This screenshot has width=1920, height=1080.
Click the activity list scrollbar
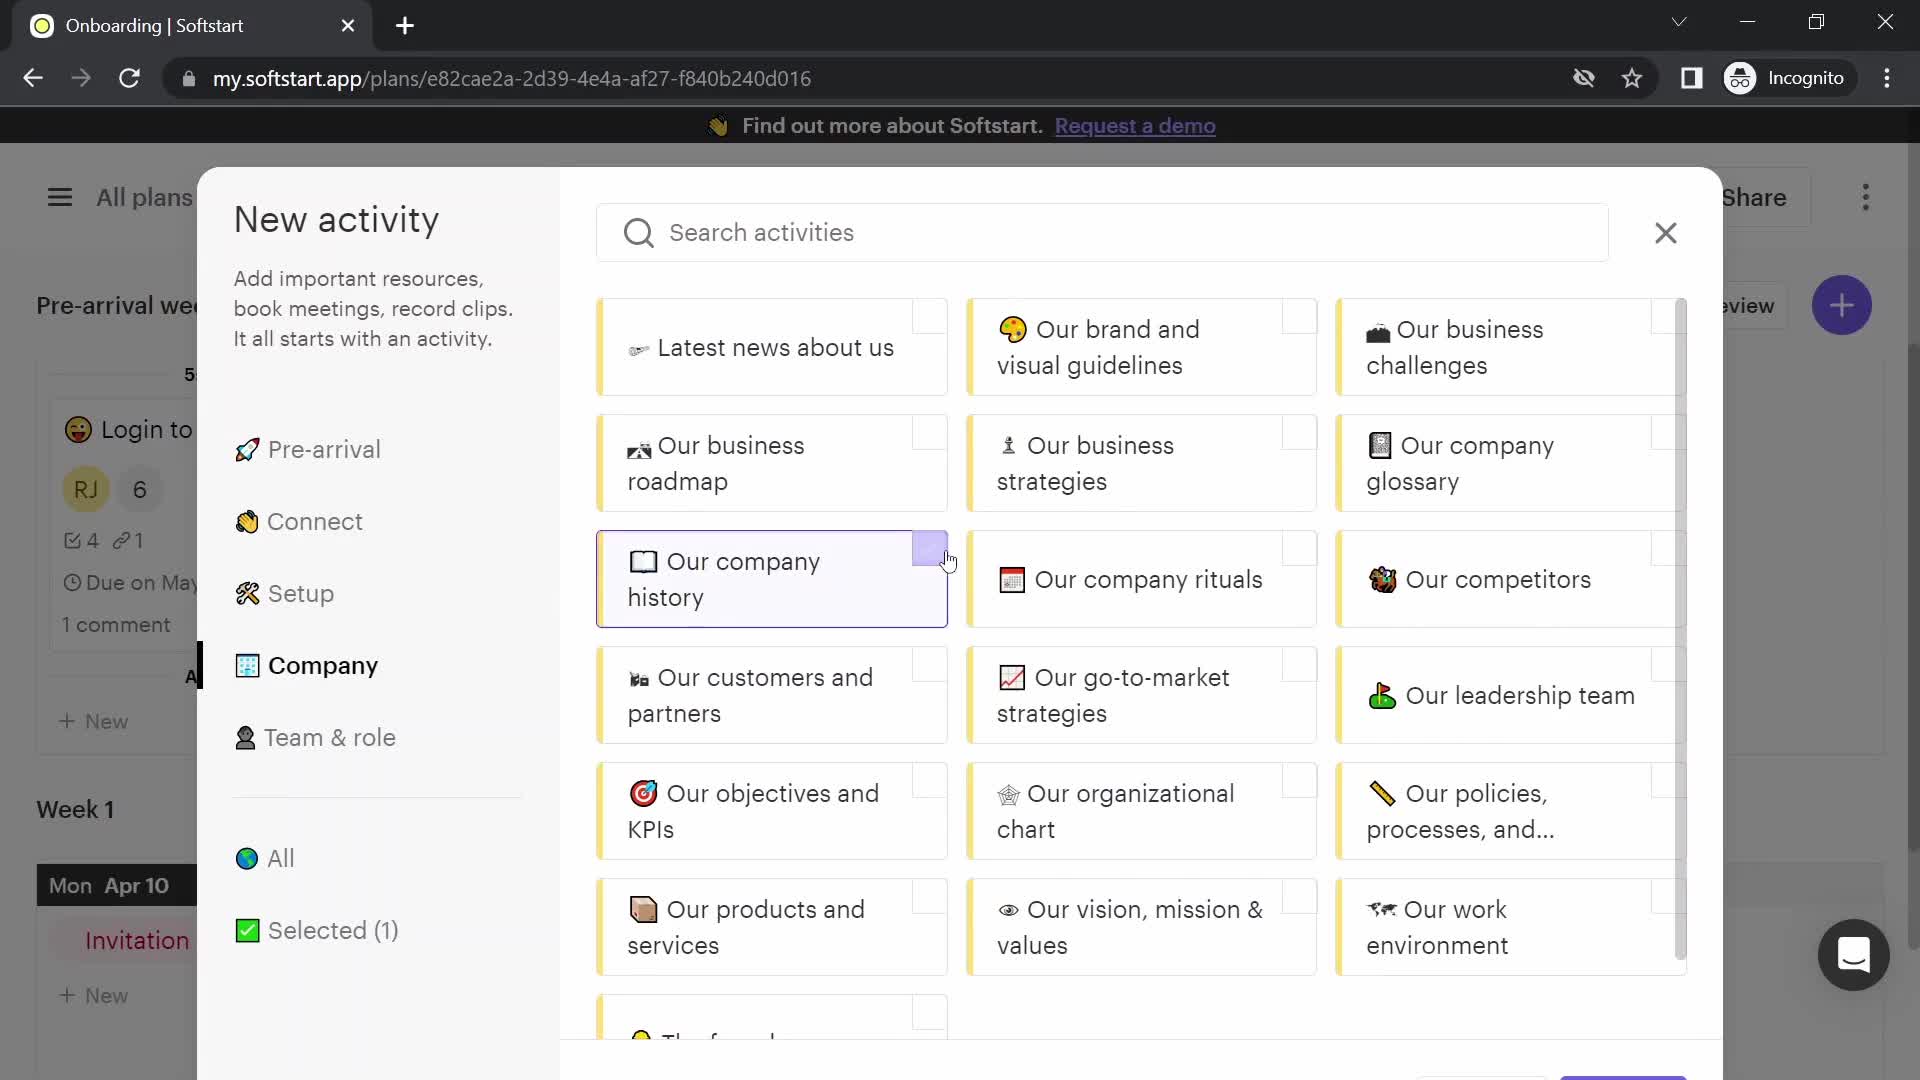point(1680,628)
